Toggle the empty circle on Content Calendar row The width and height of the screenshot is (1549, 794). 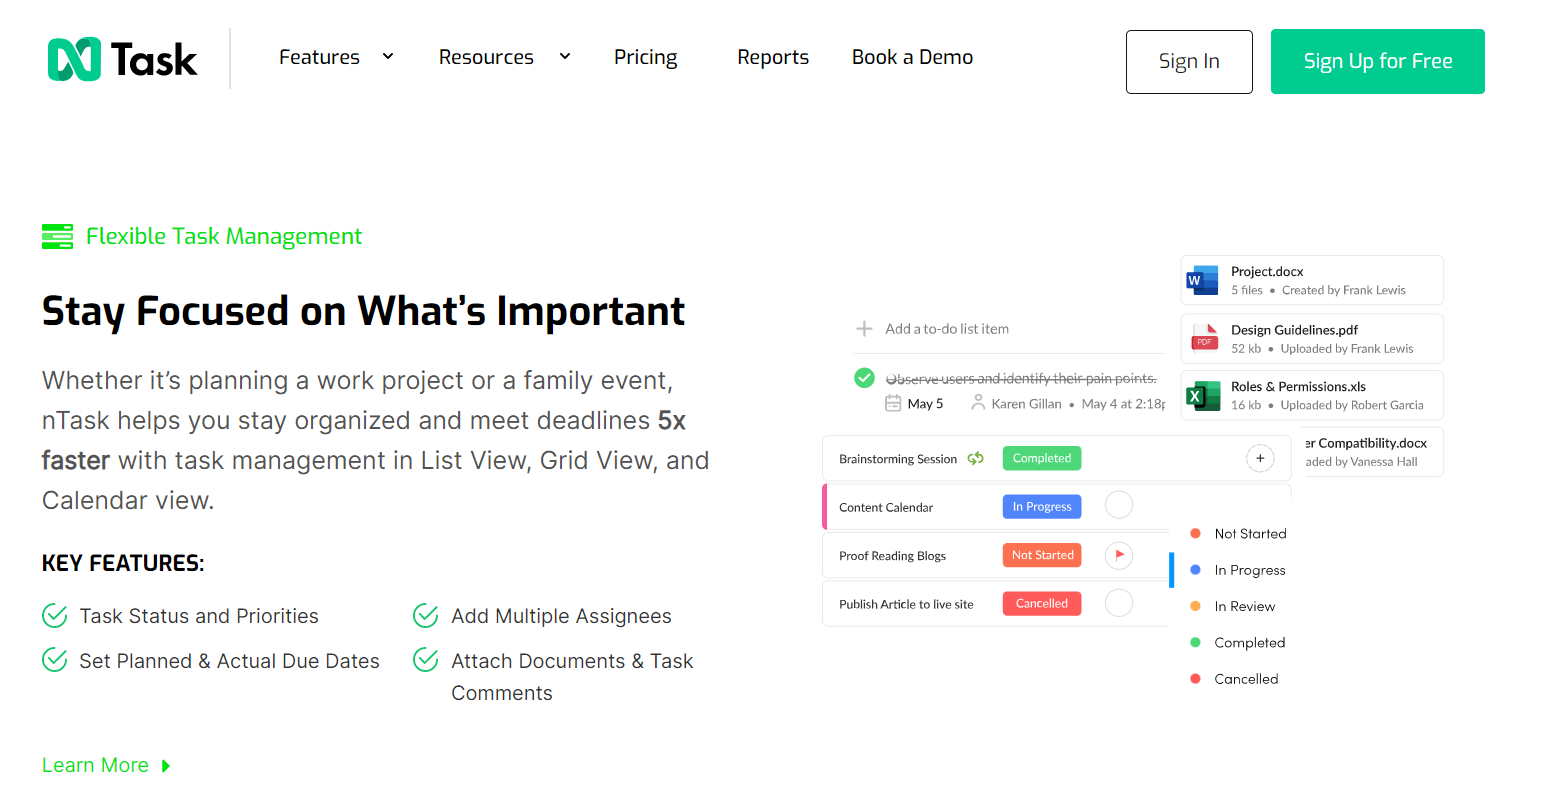pos(1119,506)
